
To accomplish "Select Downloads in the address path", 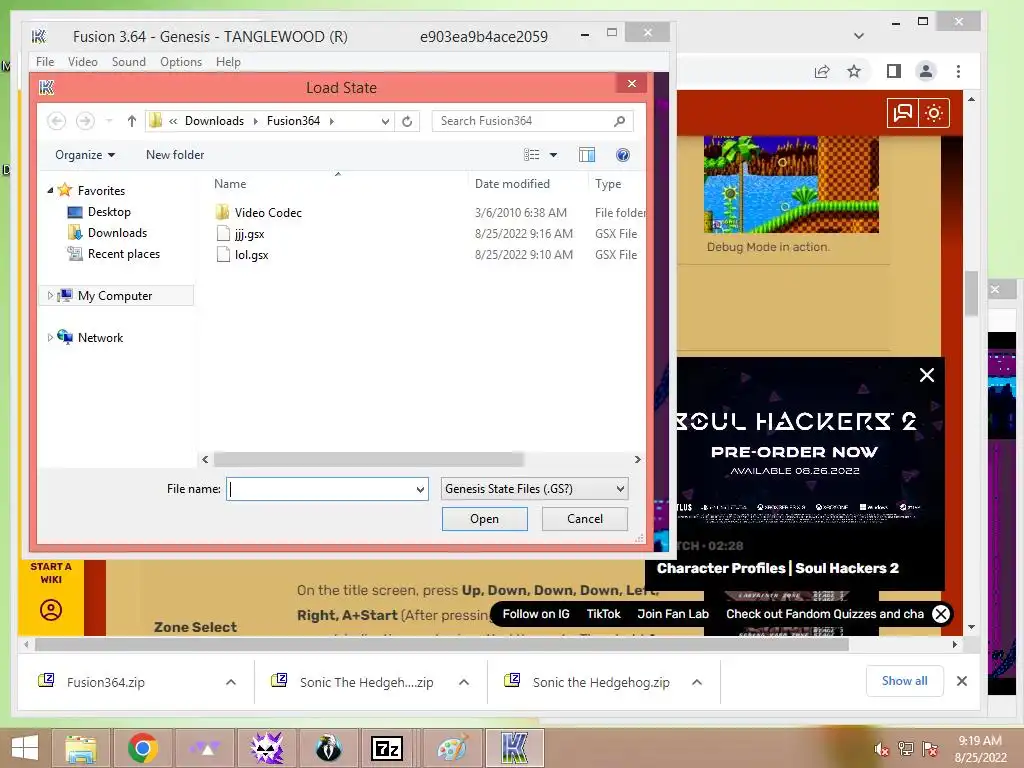I will pos(214,121).
